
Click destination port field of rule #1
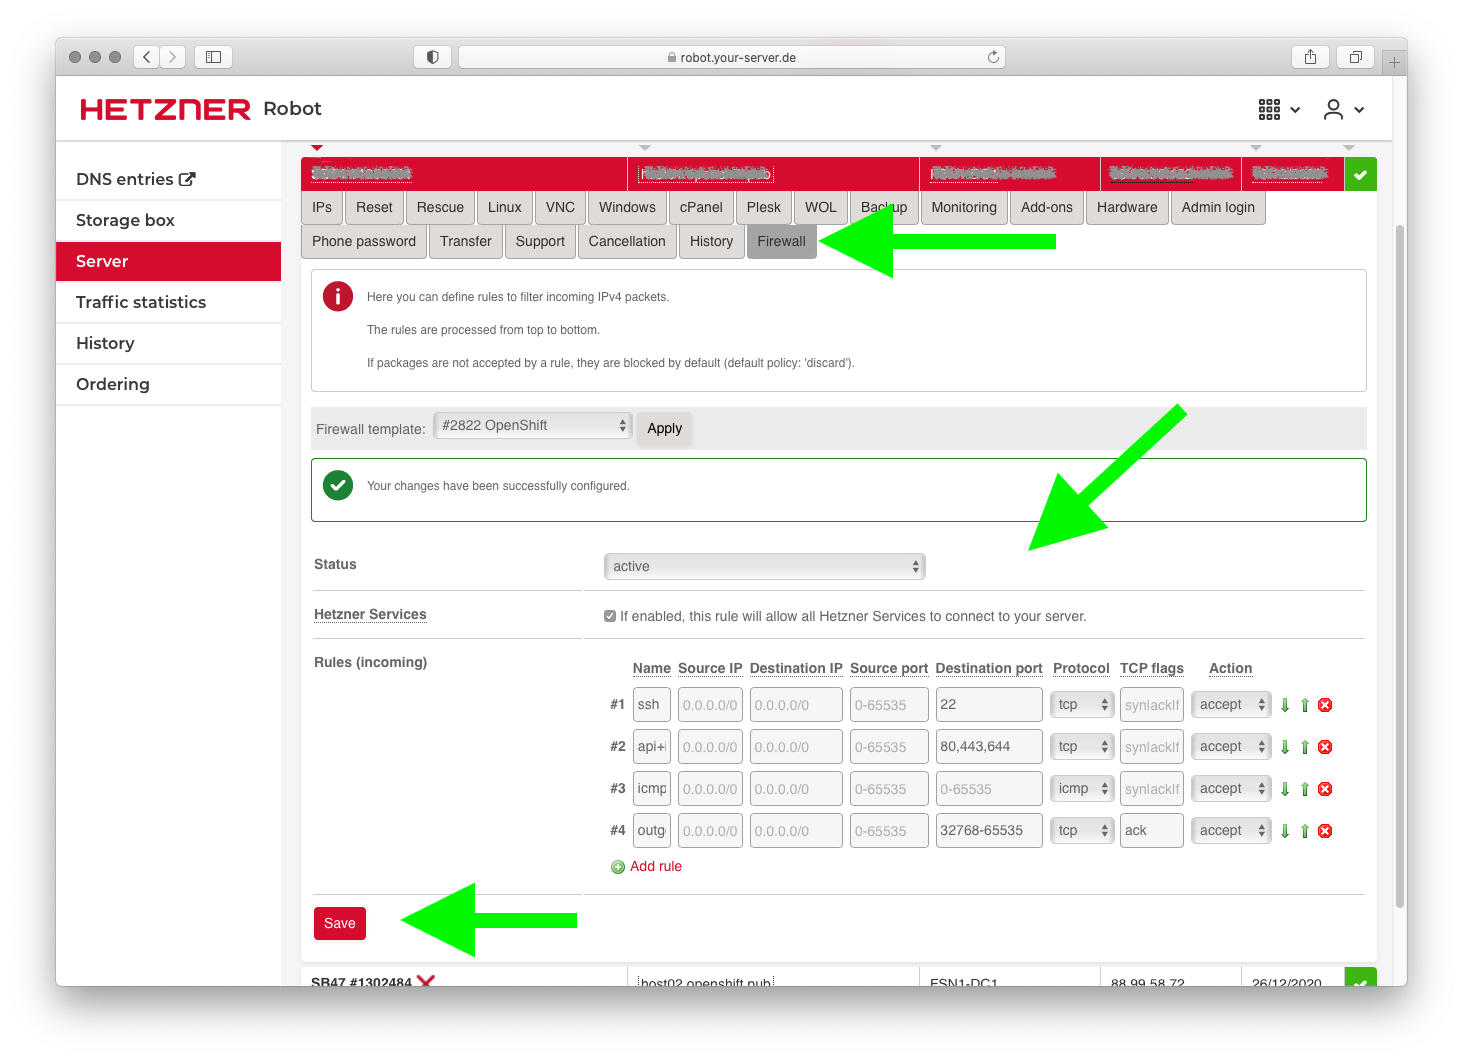[989, 705]
